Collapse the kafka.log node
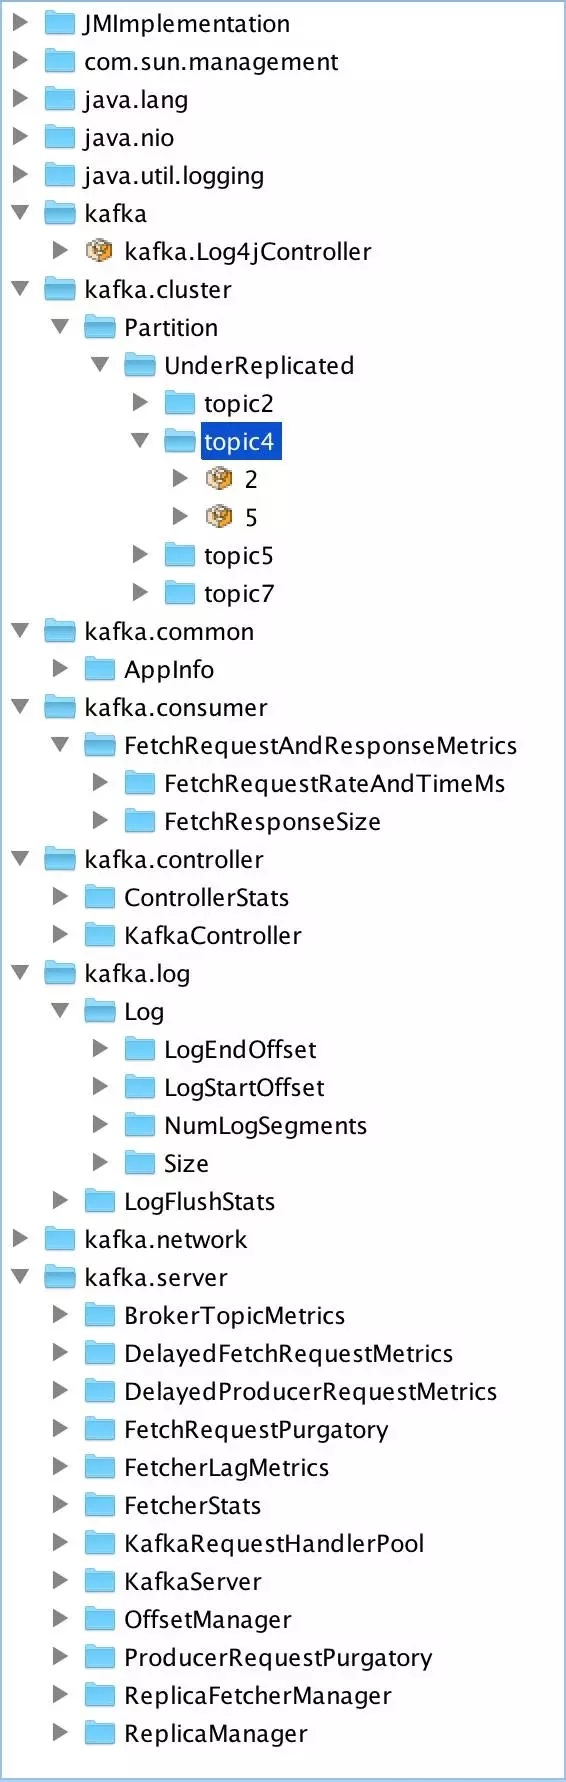The width and height of the screenshot is (566, 1782). tap(20, 973)
